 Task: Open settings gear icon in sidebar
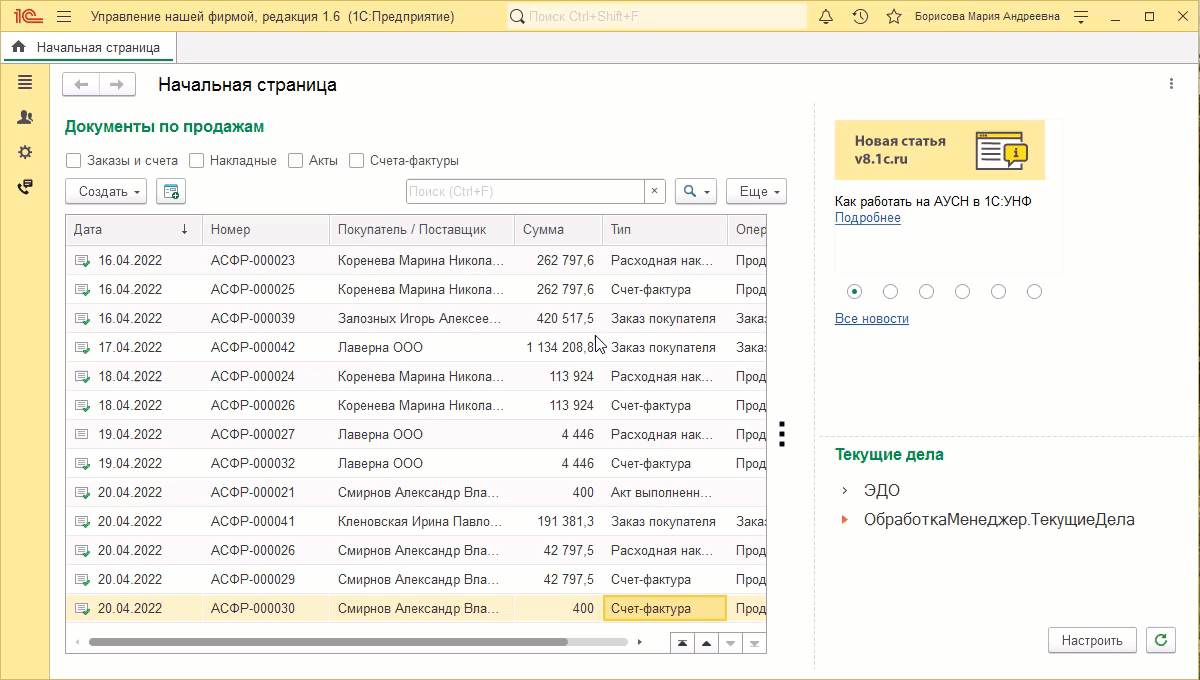(x=25, y=152)
